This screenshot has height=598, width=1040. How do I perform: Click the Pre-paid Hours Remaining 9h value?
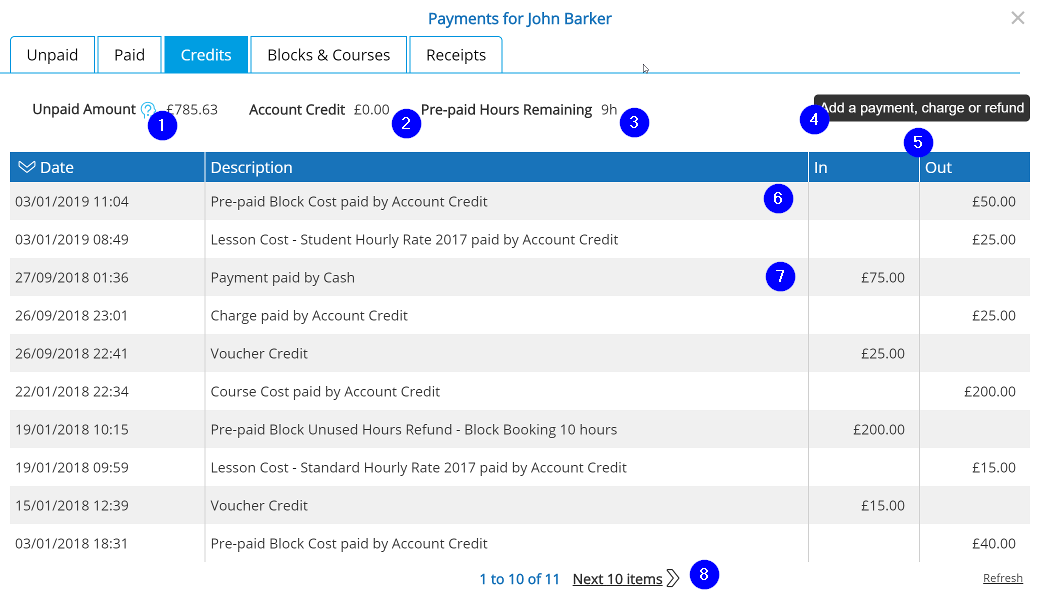609,109
